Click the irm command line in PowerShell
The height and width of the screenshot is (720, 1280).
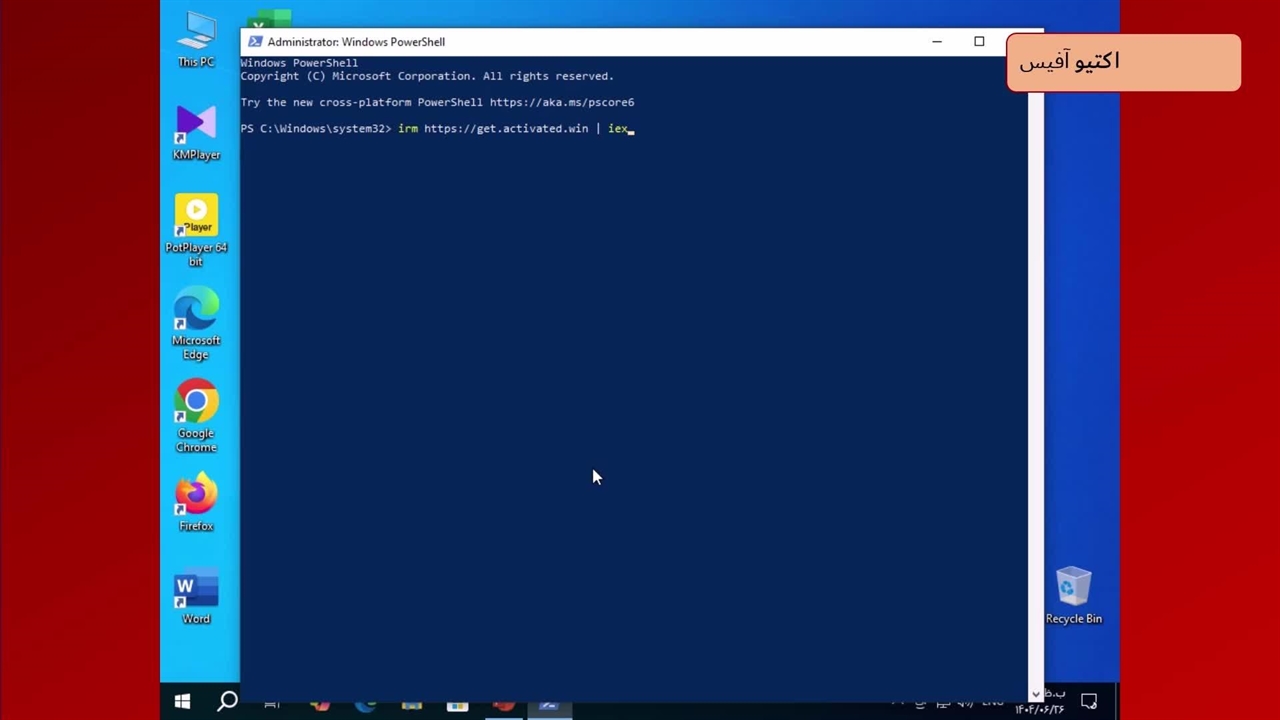pyautogui.click(x=515, y=129)
